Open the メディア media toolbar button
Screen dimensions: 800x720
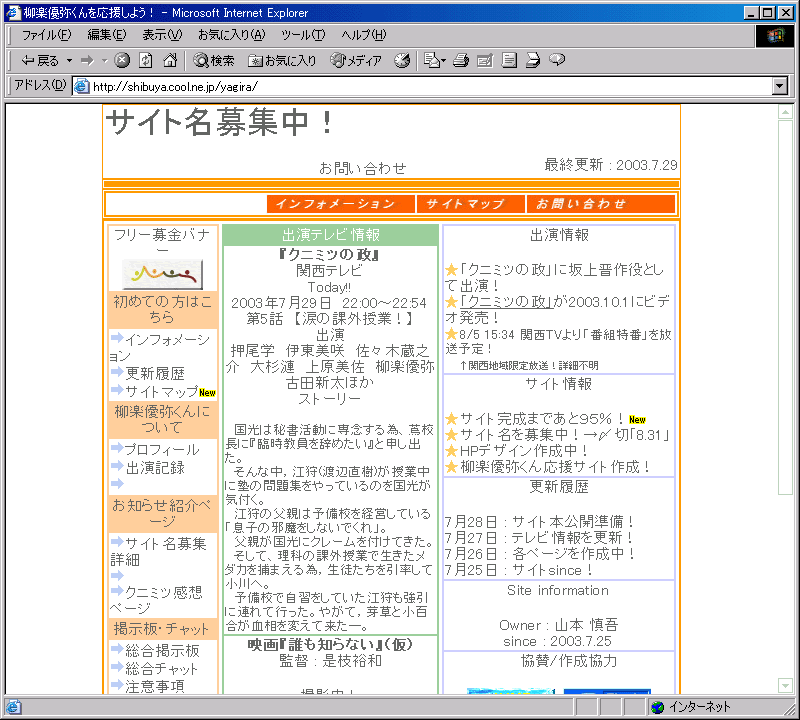(x=356, y=61)
